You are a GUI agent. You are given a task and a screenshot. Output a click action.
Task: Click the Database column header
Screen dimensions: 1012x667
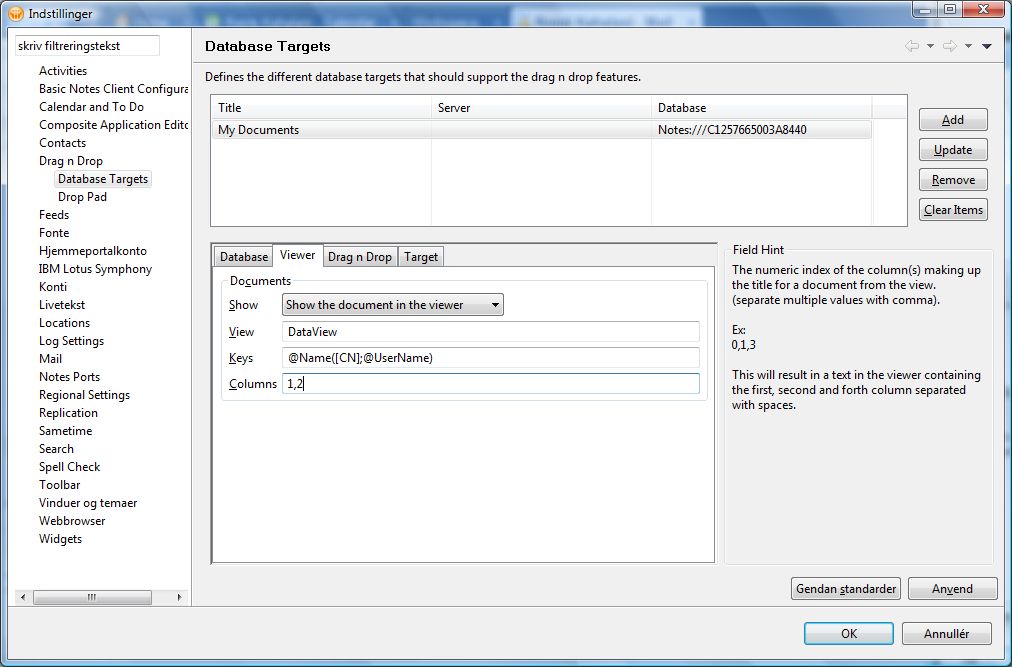762,108
